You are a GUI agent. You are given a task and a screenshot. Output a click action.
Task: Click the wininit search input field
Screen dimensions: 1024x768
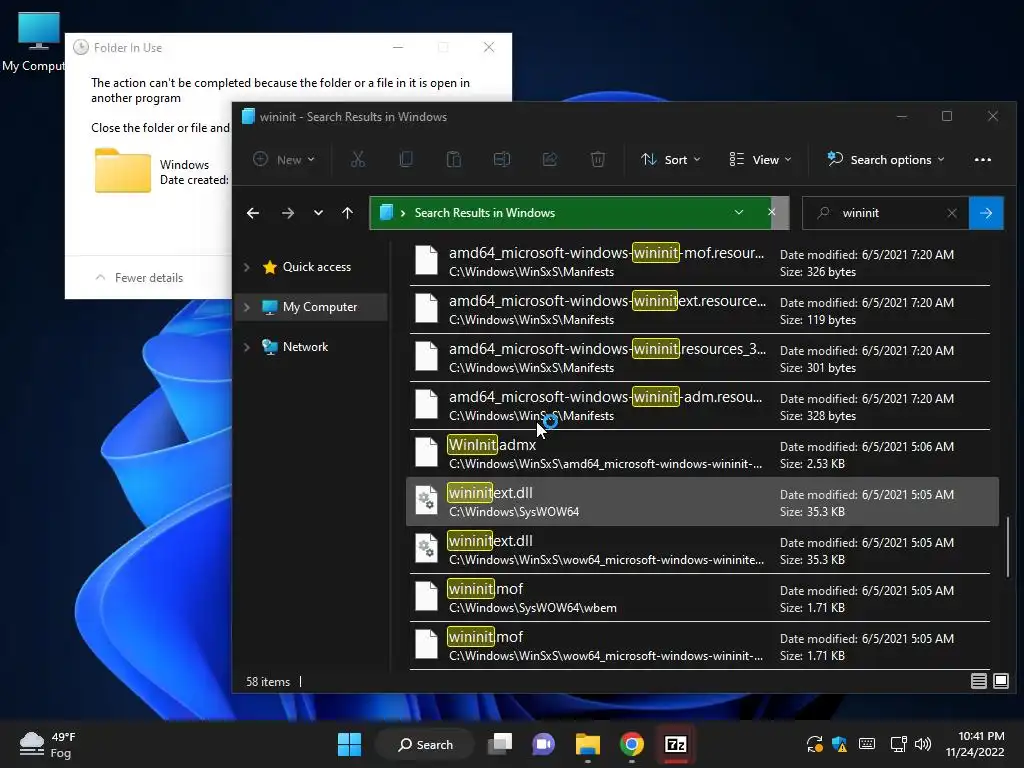(887, 213)
